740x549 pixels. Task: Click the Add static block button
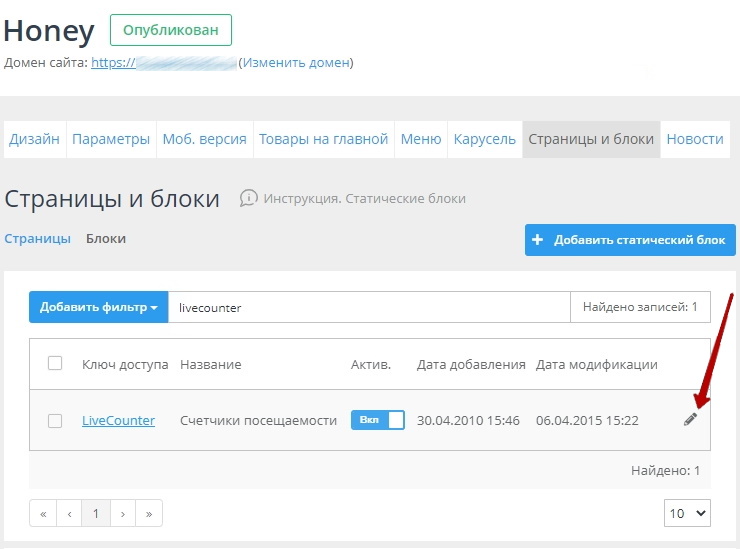tap(630, 240)
